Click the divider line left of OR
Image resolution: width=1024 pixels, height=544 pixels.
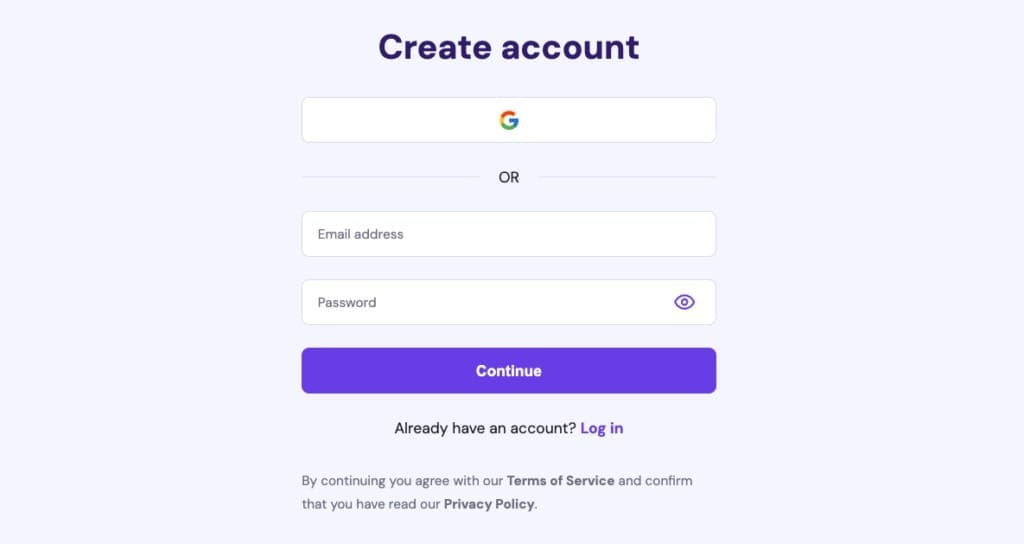point(390,177)
